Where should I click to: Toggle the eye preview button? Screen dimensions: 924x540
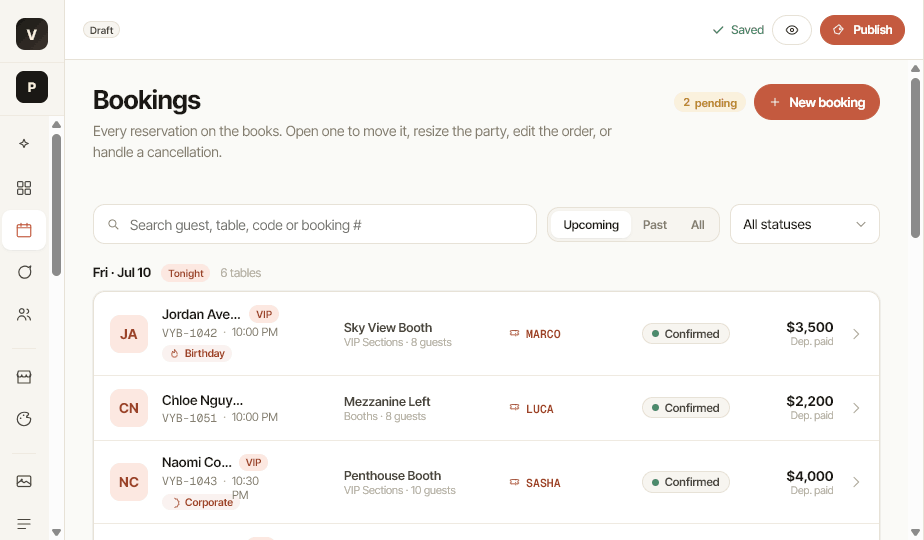point(792,30)
